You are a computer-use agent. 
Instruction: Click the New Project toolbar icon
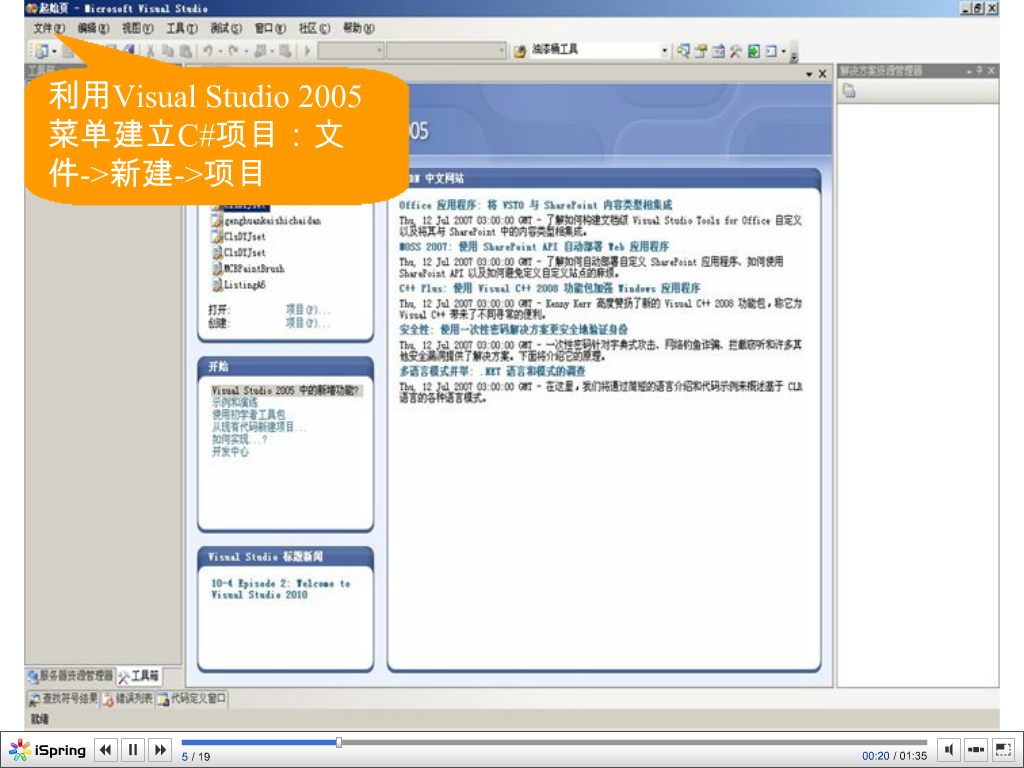42,51
